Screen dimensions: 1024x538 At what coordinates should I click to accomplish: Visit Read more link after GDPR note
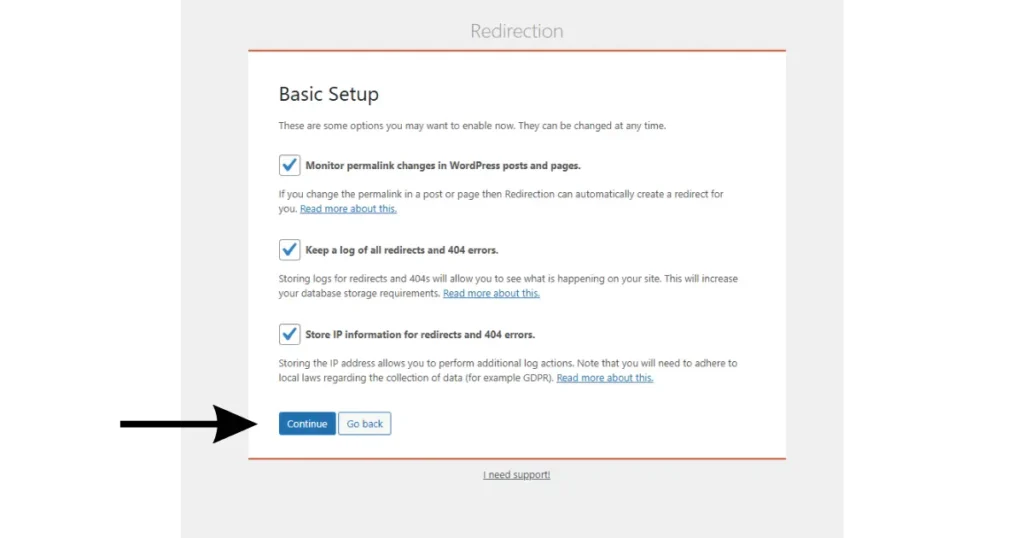tap(604, 378)
